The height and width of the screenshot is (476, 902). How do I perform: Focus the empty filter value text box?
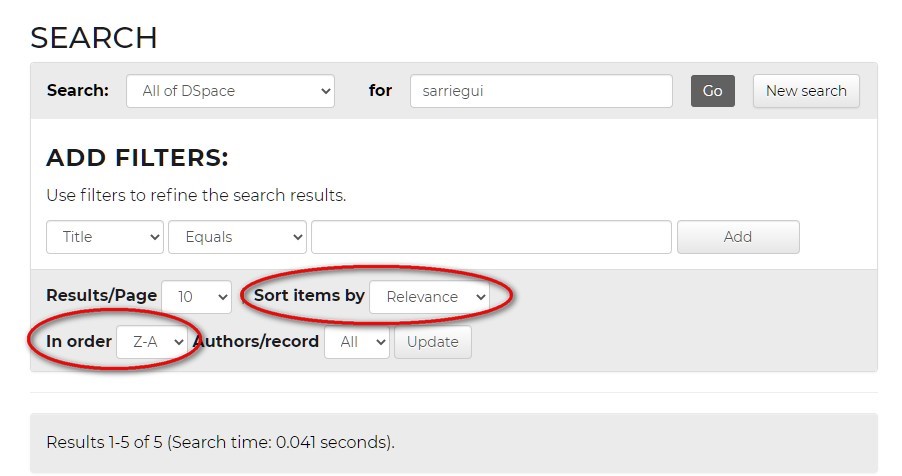coord(491,237)
